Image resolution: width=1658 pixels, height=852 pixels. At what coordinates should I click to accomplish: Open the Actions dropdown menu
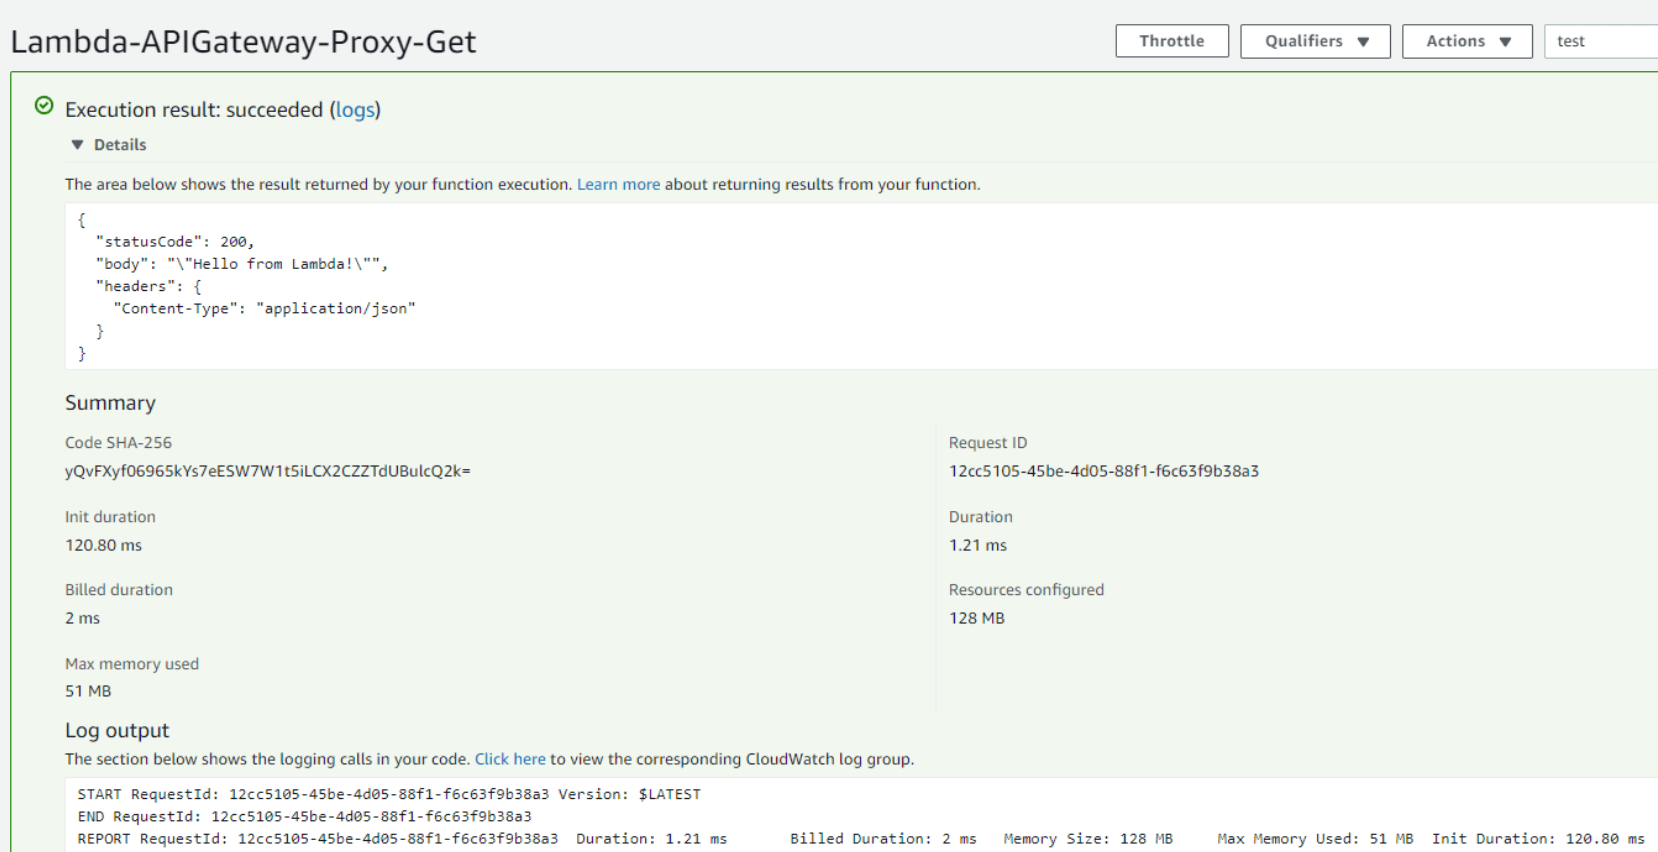tap(1467, 41)
